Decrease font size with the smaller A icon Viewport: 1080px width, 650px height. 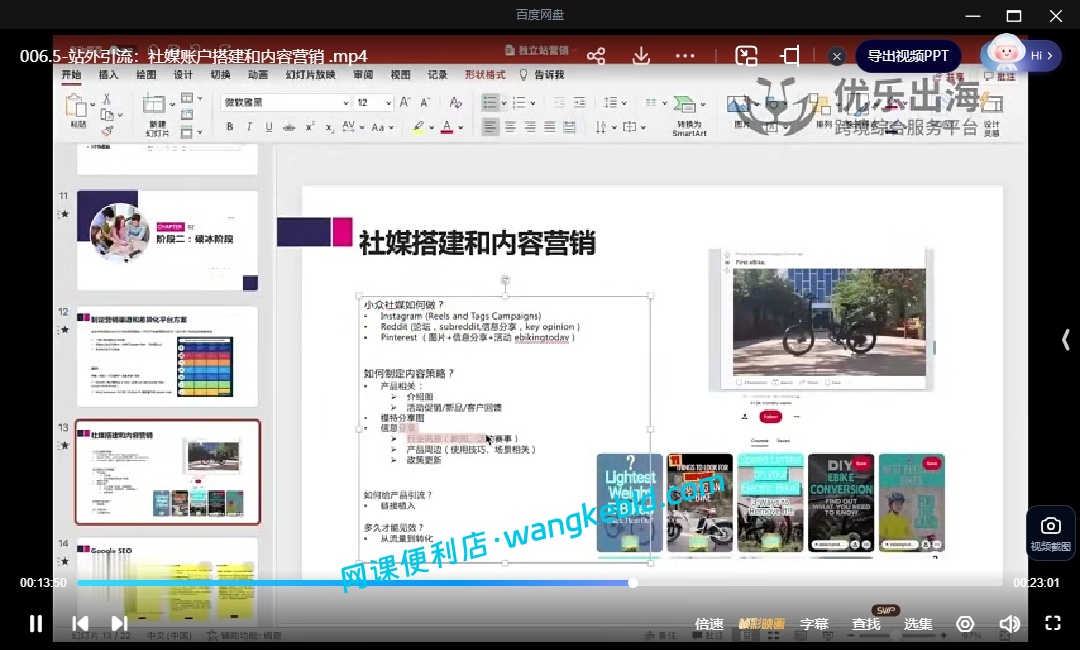click(x=425, y=103)
